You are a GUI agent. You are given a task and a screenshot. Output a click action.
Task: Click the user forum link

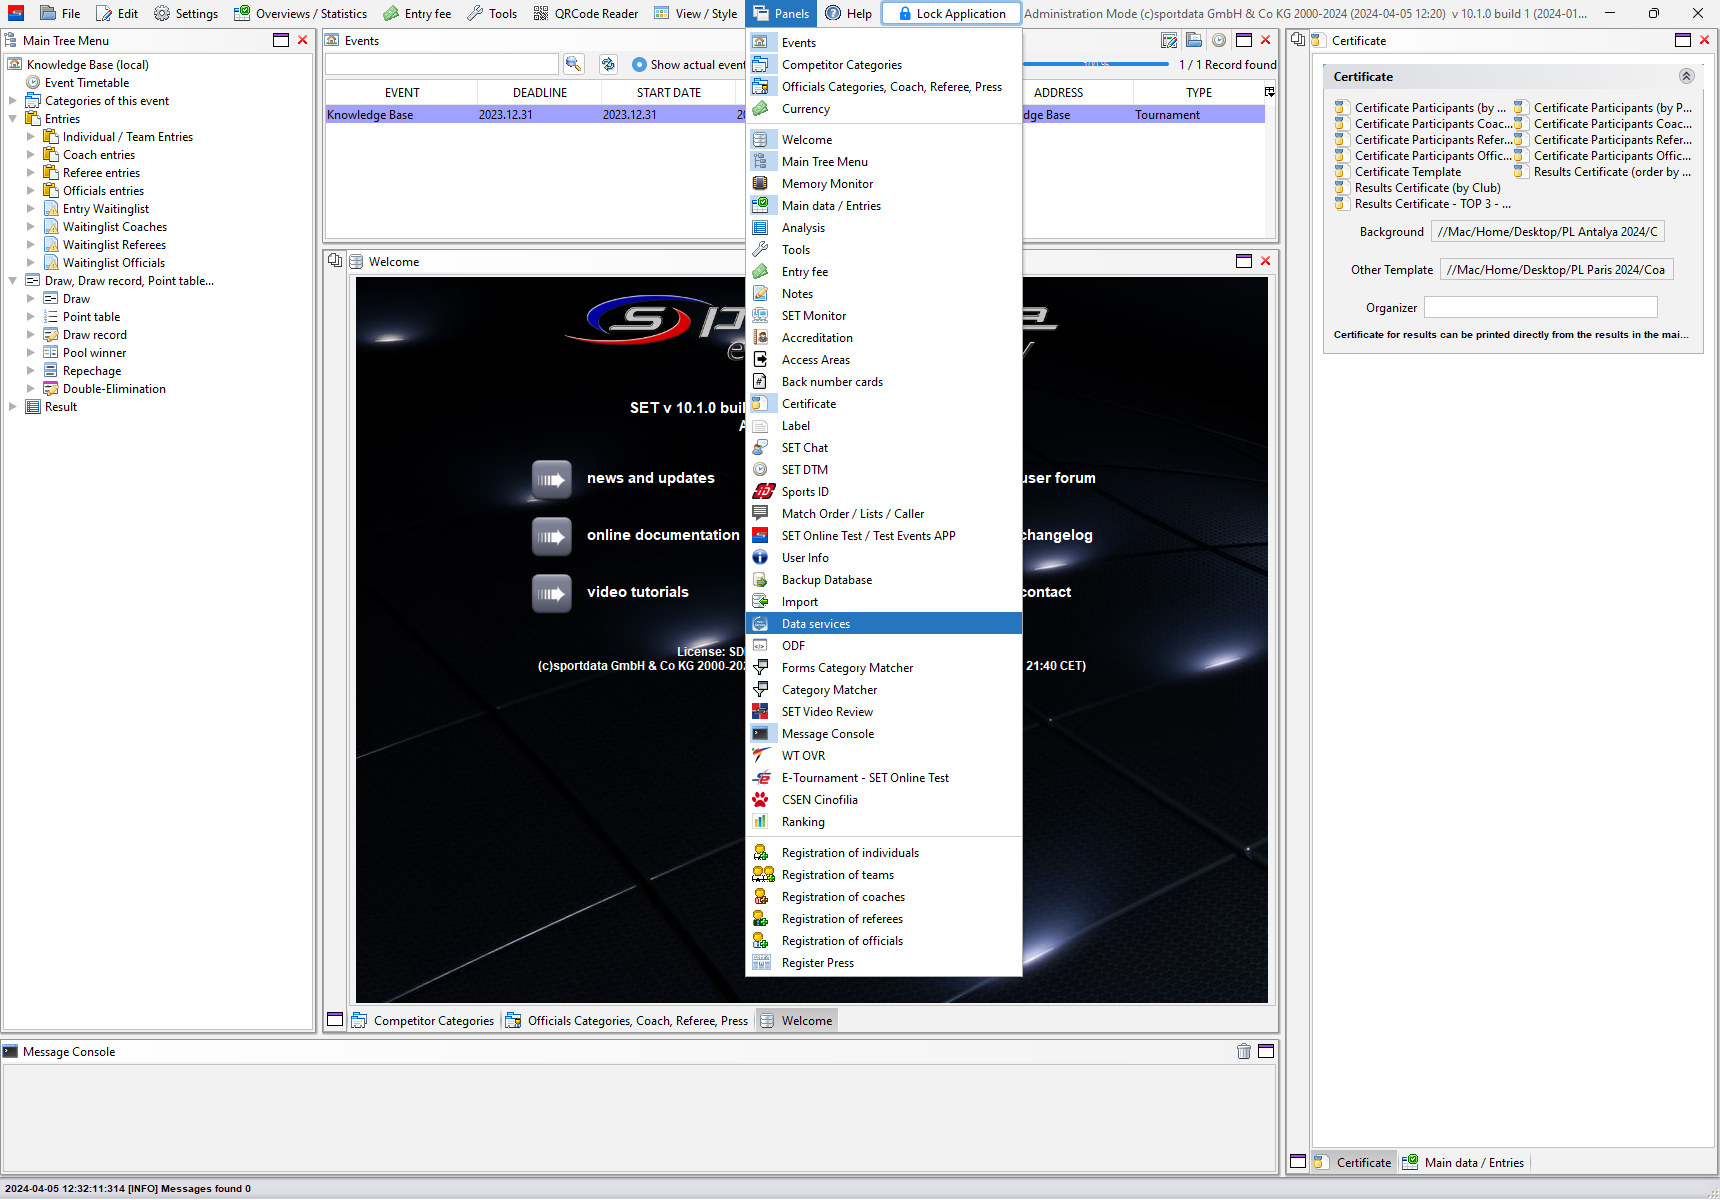pyautogui.click(x=1059, y=478)
